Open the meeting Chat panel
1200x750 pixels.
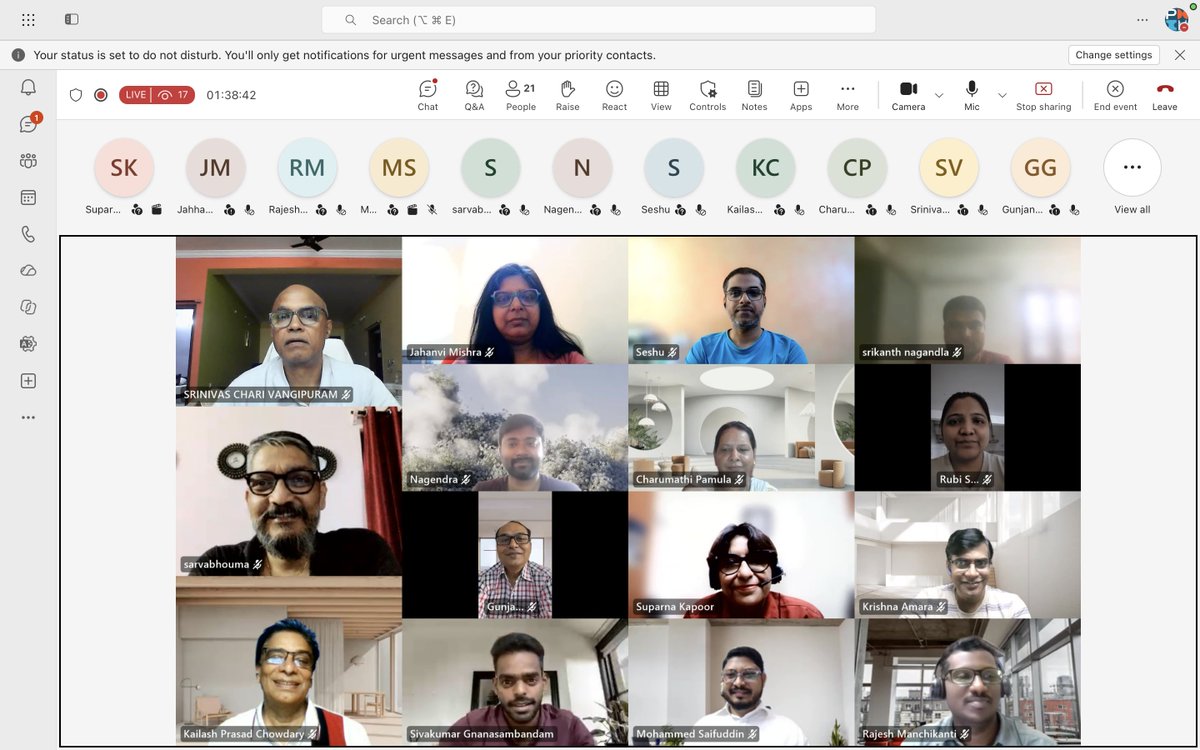click(428, 95)
